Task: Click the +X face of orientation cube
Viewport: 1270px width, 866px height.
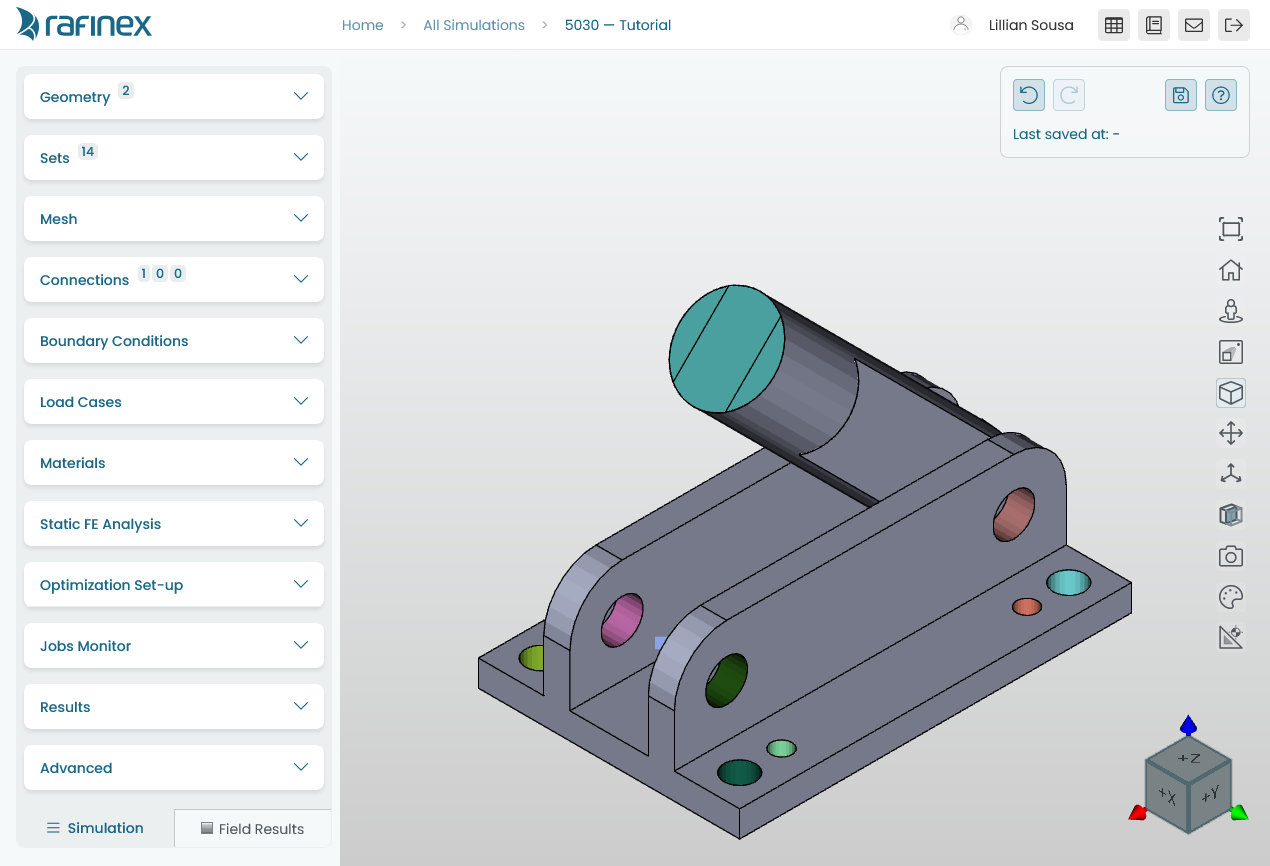Action: pyautogui.click(x=1166, y=797)
